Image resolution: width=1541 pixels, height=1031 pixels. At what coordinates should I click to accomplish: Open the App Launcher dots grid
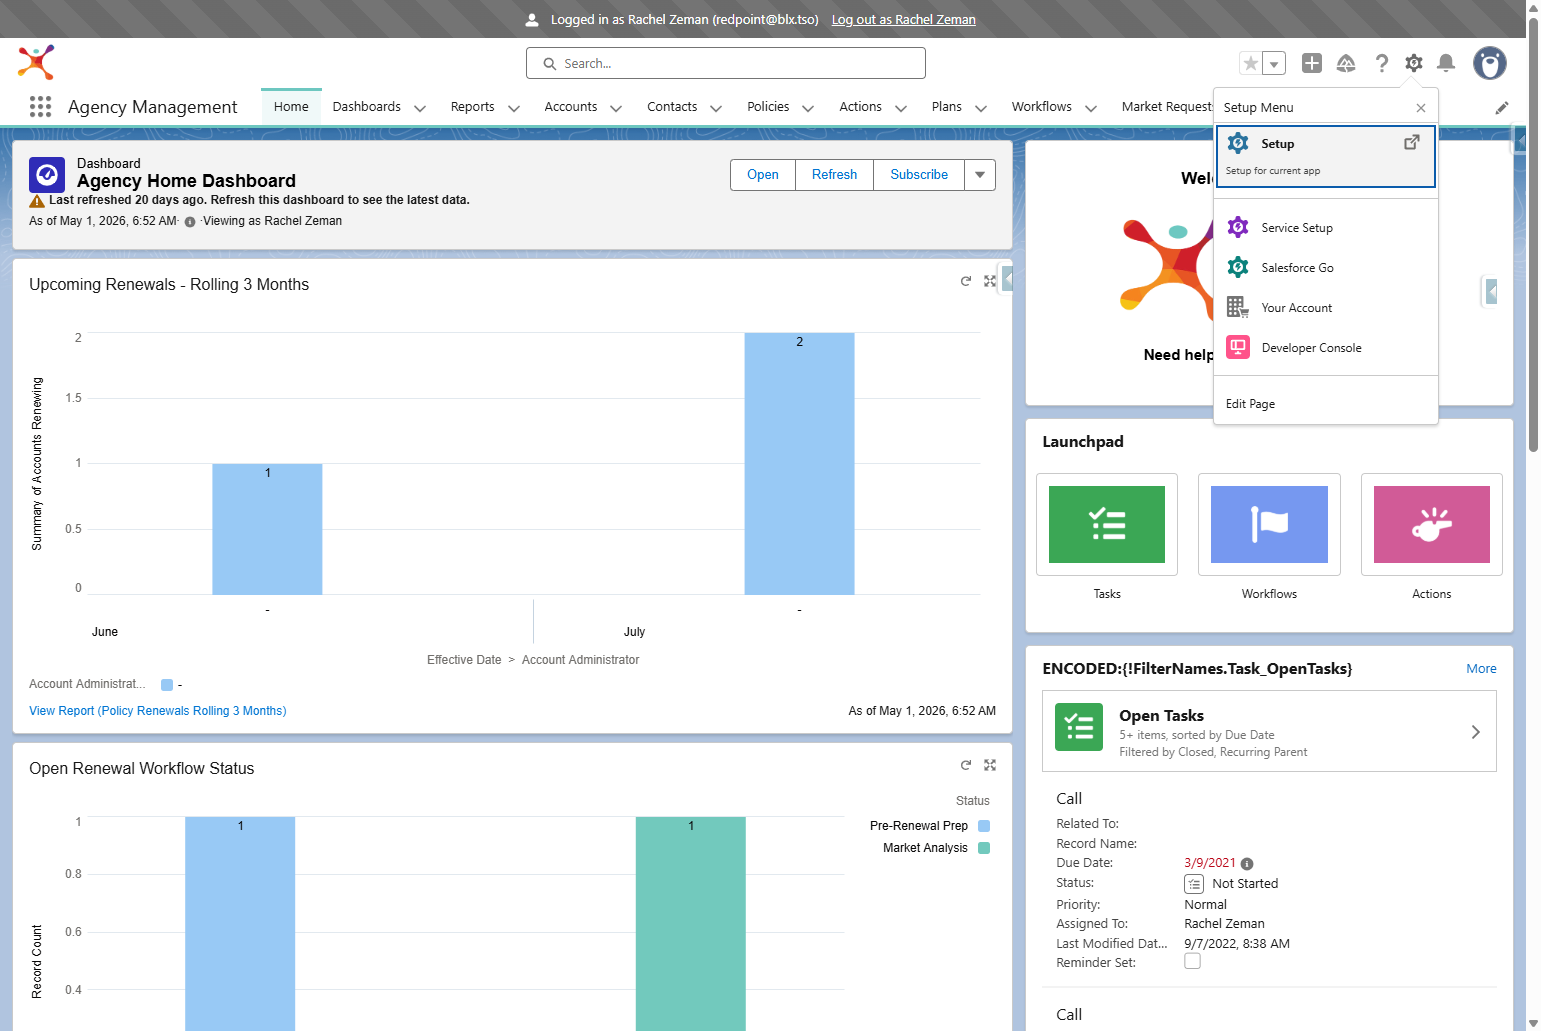click(x=40, y=107)
